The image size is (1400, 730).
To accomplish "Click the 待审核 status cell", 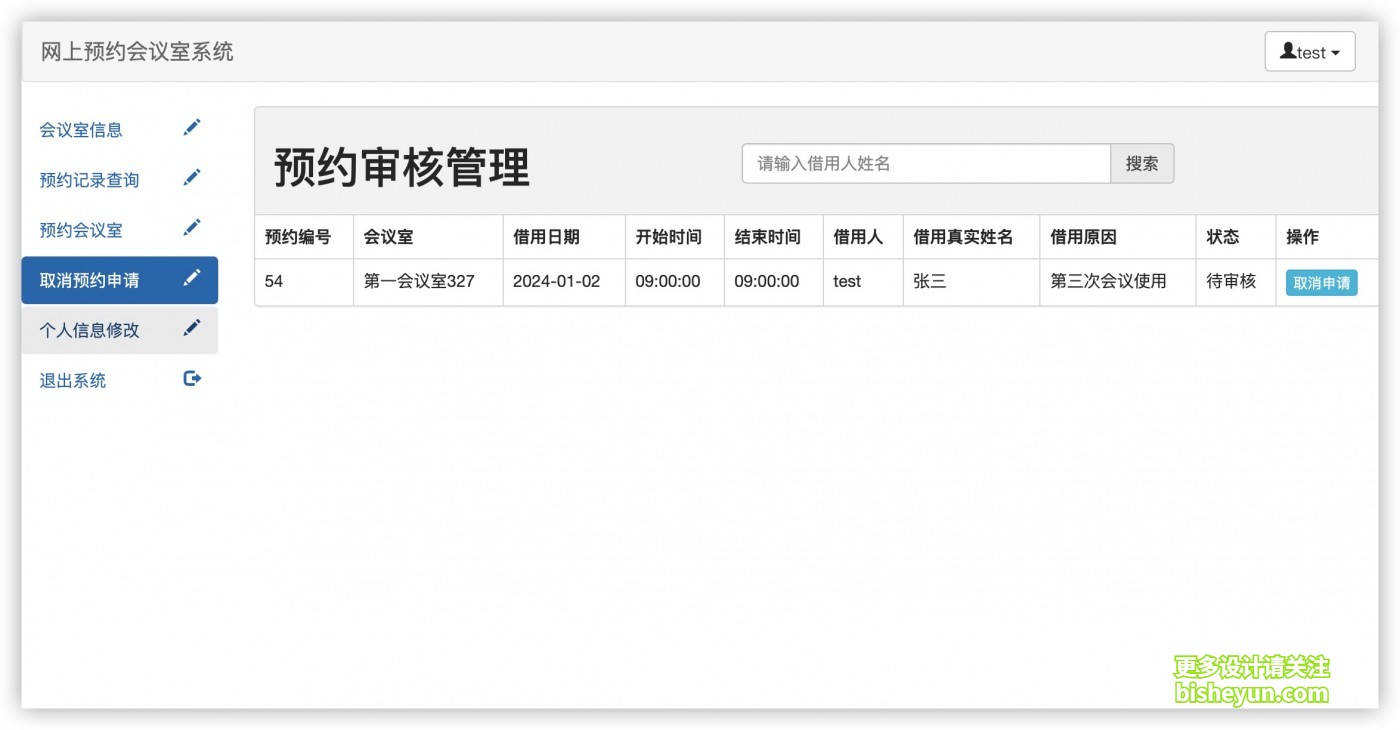I will click(x=1236, y=282).
